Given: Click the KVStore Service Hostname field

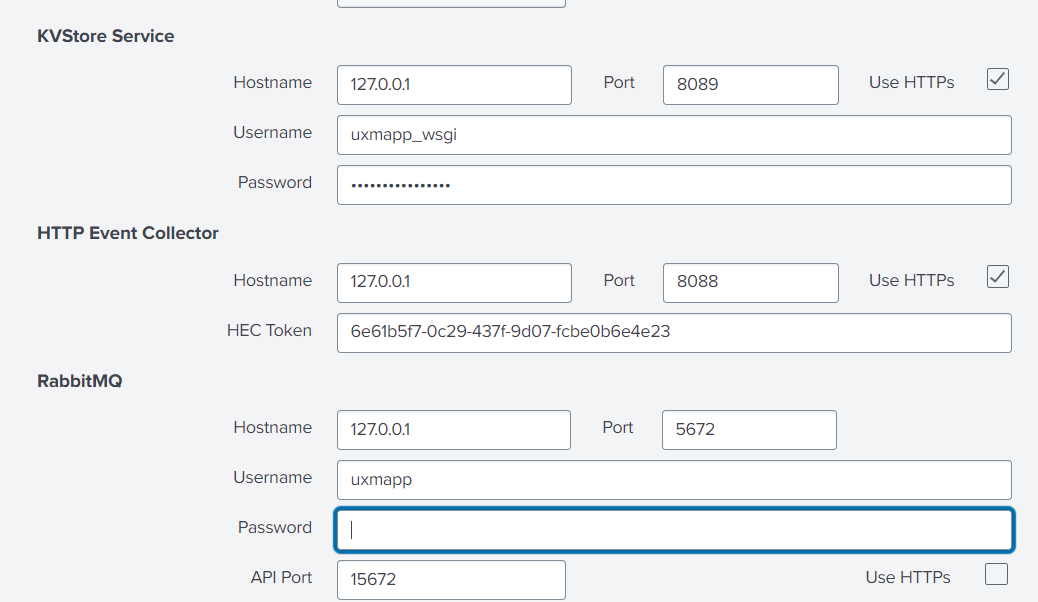Looking at the screenshot, I should point(453,85).
